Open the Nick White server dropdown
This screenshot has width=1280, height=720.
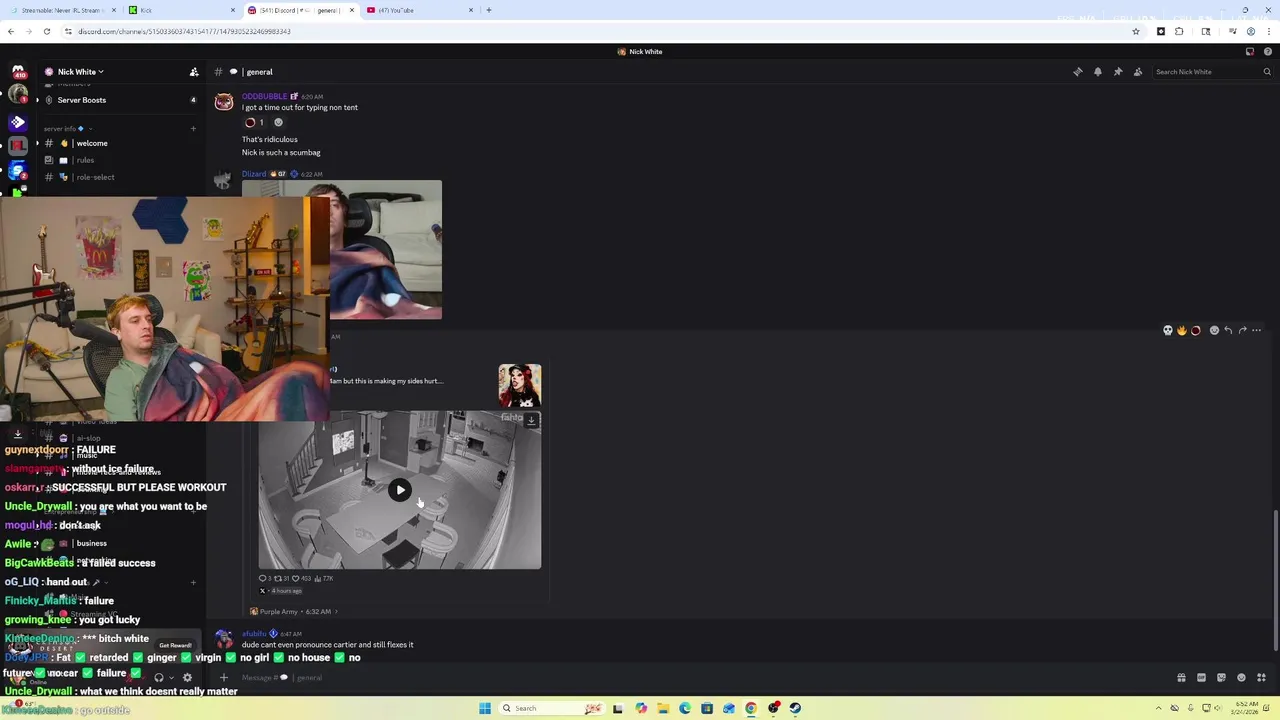click(80, 72)
